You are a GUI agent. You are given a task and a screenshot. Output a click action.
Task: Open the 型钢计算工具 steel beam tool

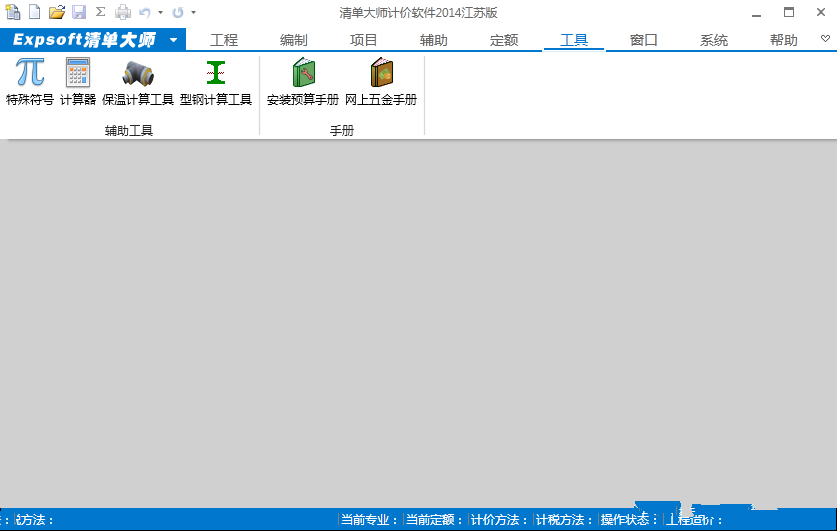[x=216, y=82]
